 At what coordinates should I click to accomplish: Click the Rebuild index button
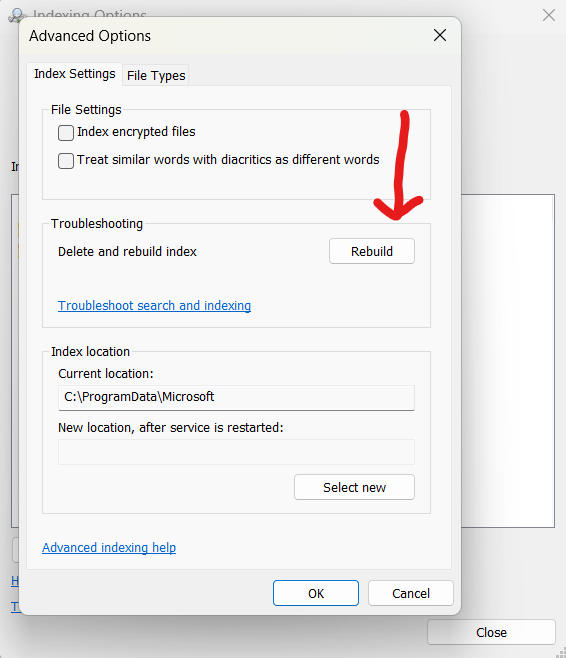coord(372,251)
